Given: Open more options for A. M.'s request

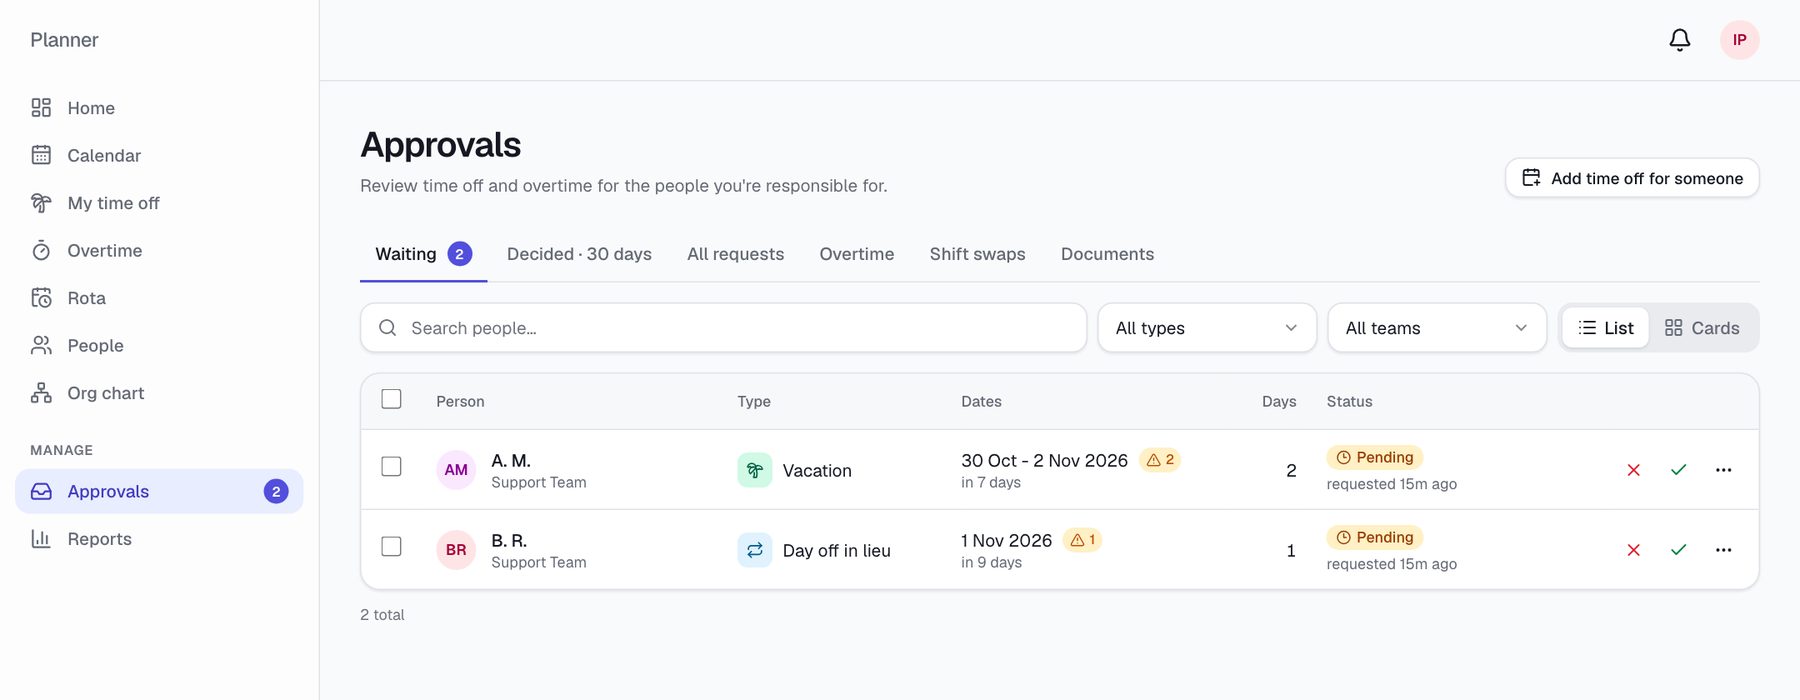Looking at the screenshot, I should (x=1724, y=470).
